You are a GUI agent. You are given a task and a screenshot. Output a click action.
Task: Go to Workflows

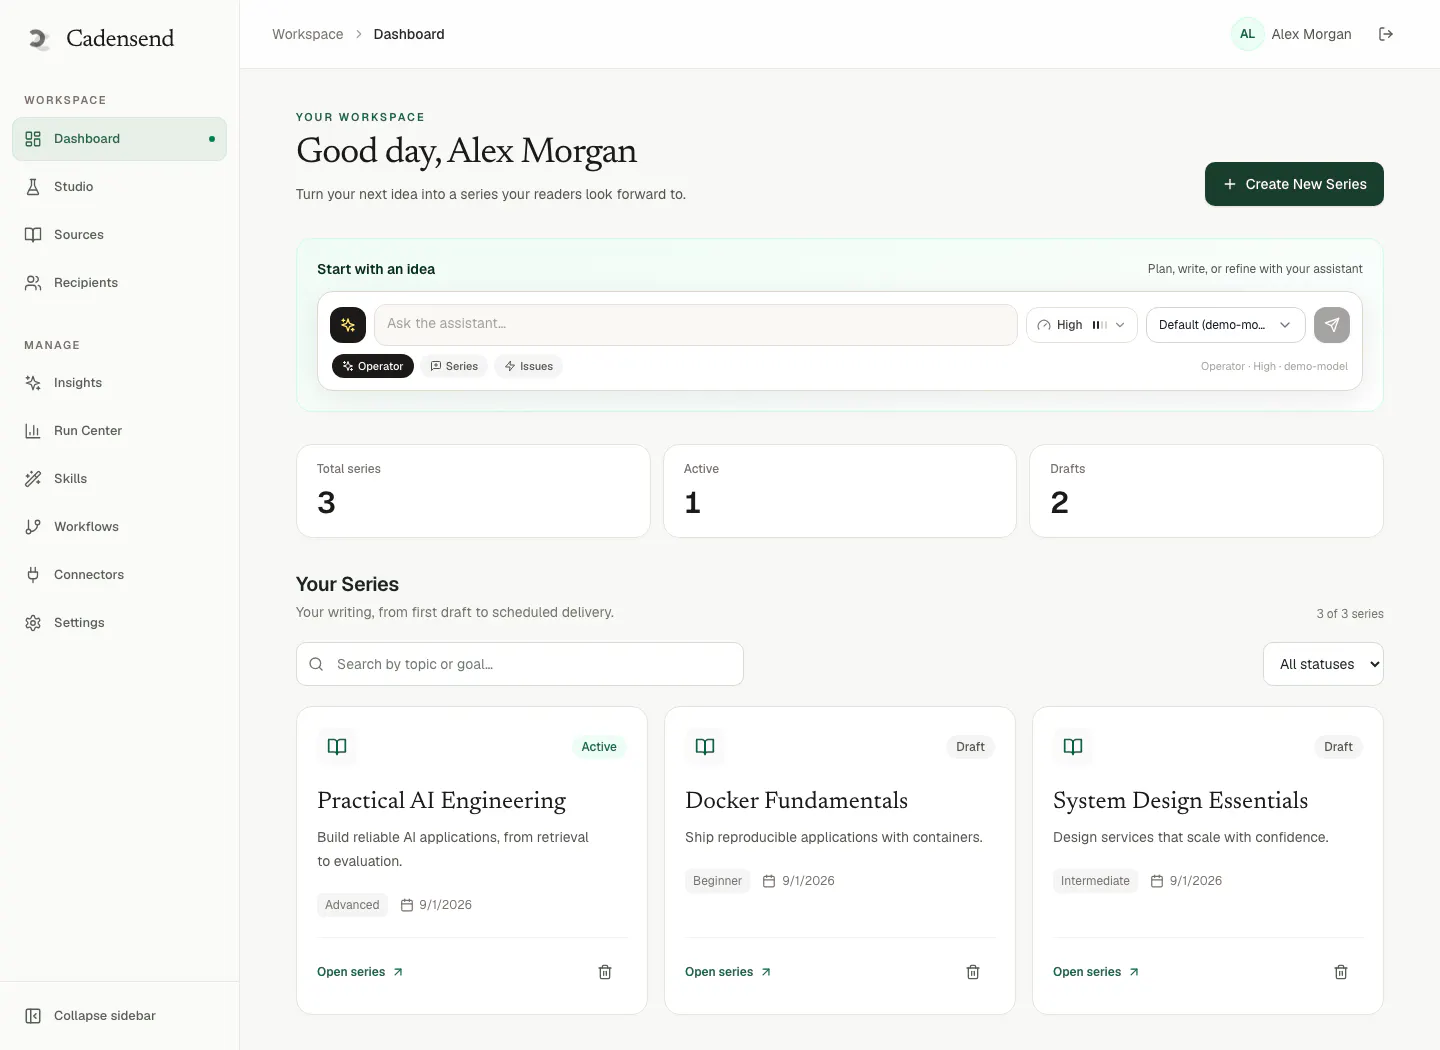[x=119, y=527]
